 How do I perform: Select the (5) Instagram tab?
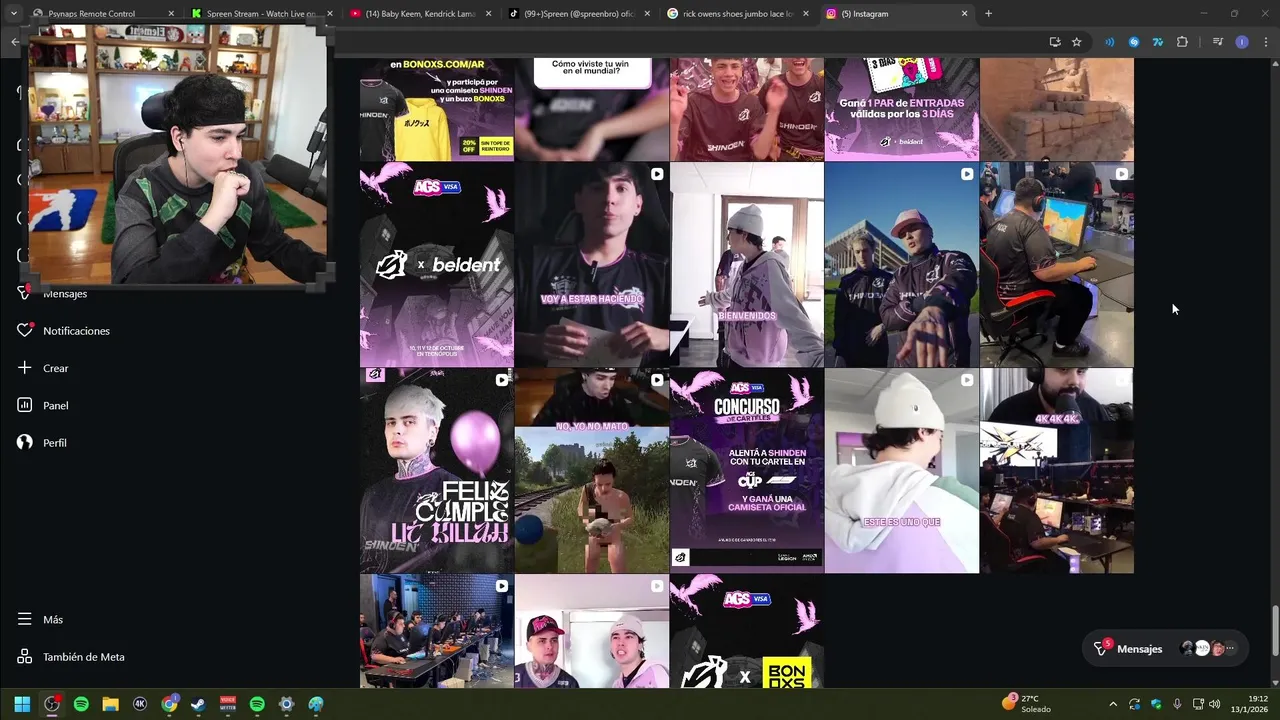click(896, 14)
